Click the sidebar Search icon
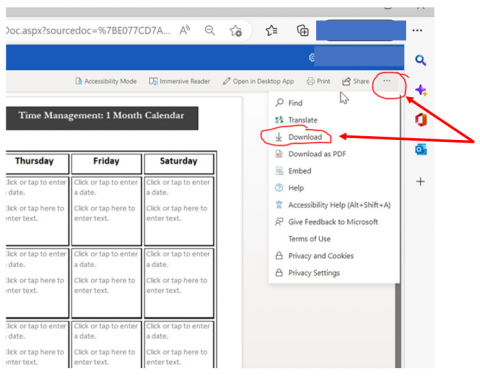Image resolution: width=480 pixels, height=384 pixels. pyautogui.click(x=421, y=60)
